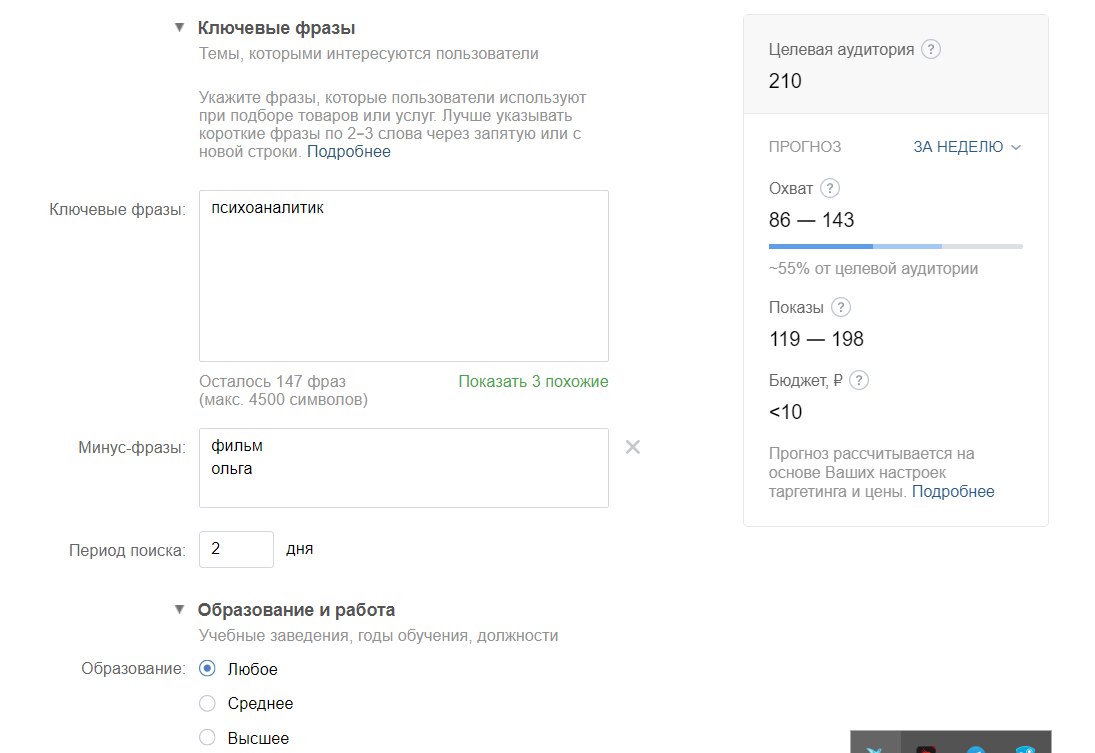Image resolution: width=1095 pixels, height=753 pixels.
Task: Open help icon next to Целевая аудитория
Action: [x=931, y=49]
